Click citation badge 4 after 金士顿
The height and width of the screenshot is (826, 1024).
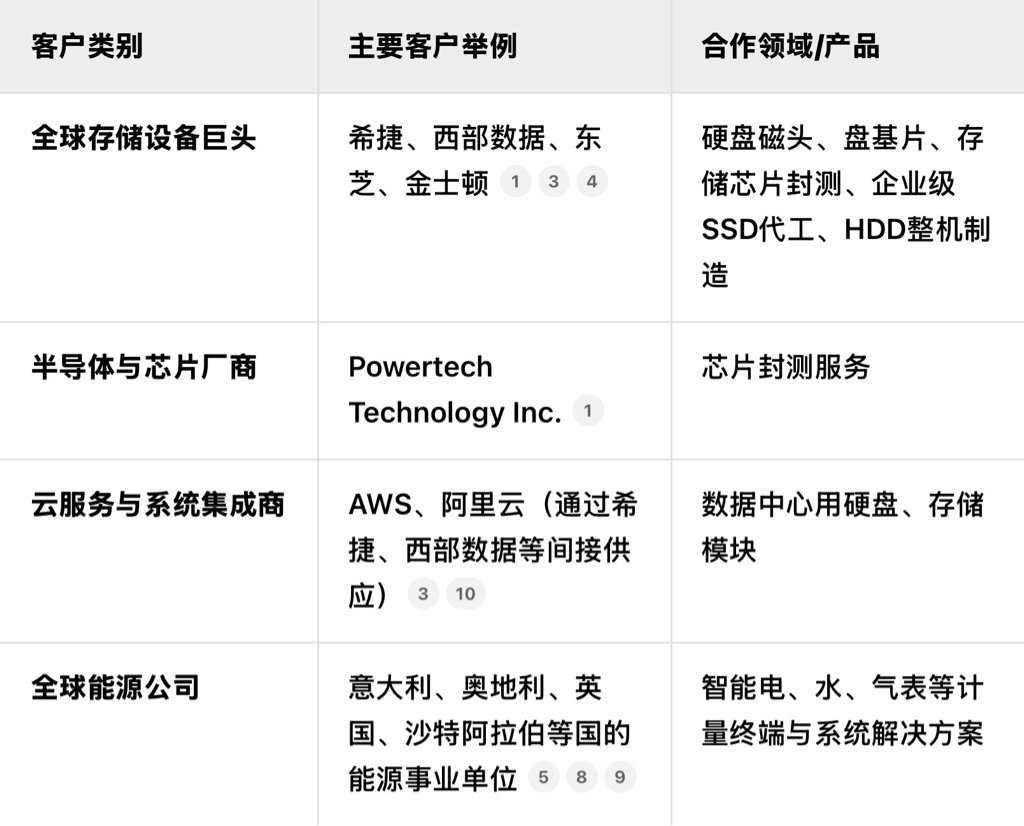[592, 182]
